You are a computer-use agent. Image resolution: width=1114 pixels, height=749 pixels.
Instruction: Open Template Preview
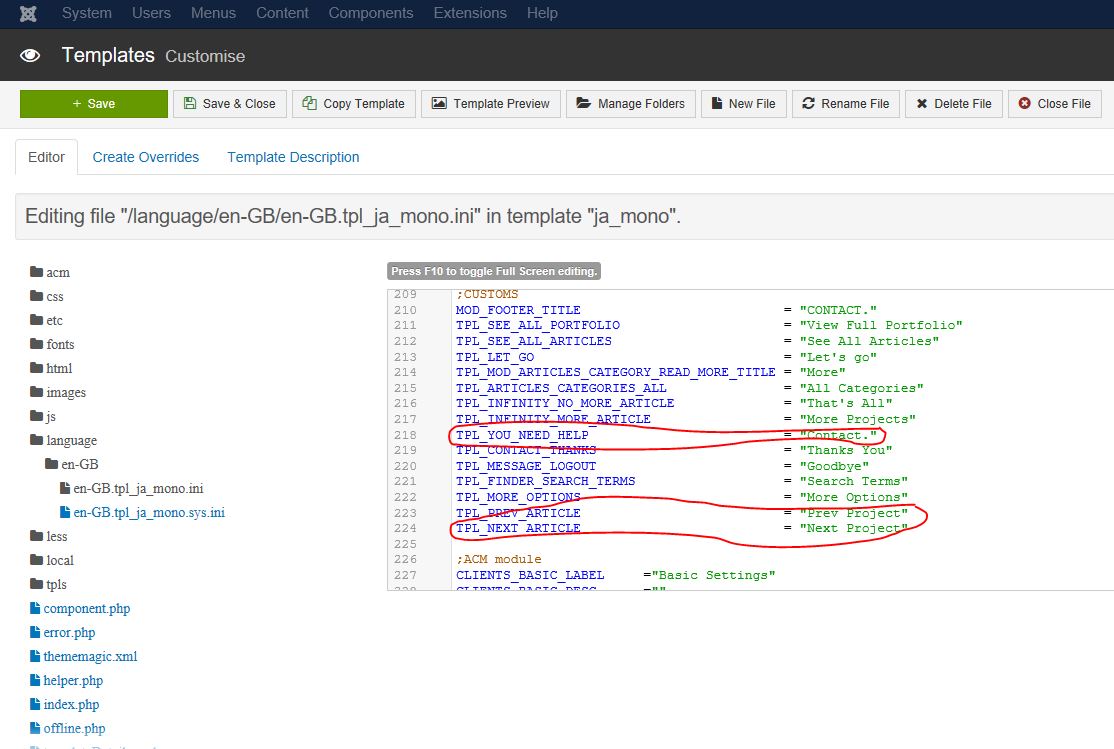point(490,104)
